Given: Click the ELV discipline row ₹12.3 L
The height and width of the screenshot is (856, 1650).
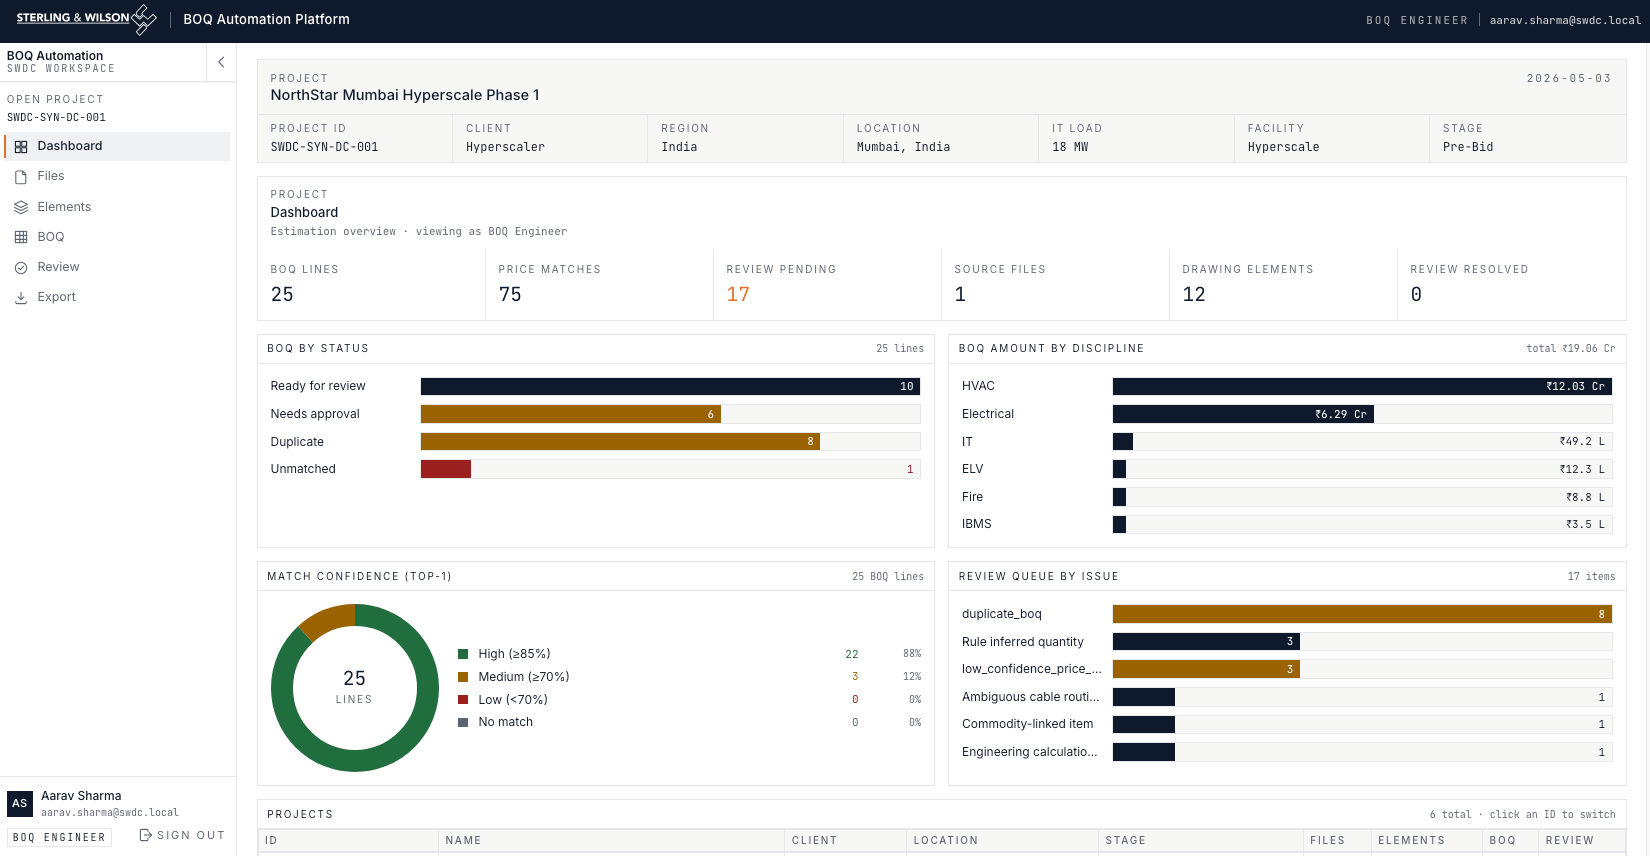Looking at the screenshot, I should tap(1286, 469).
